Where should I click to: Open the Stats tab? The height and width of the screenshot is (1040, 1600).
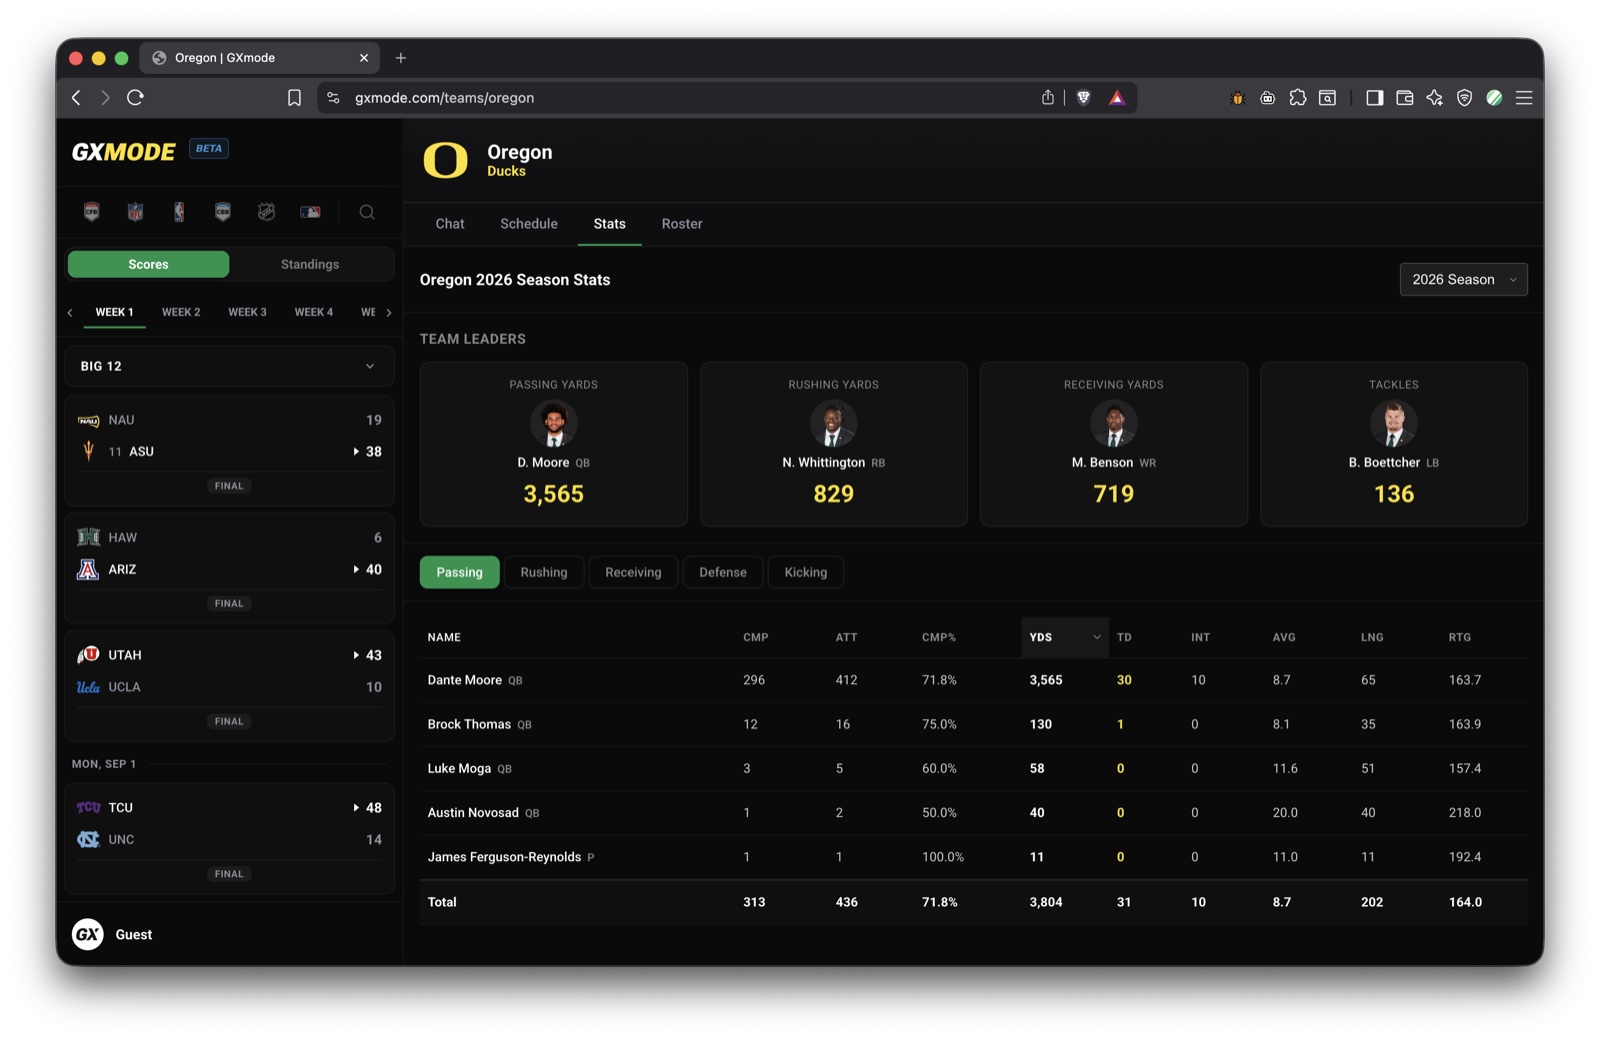(609, 224)
